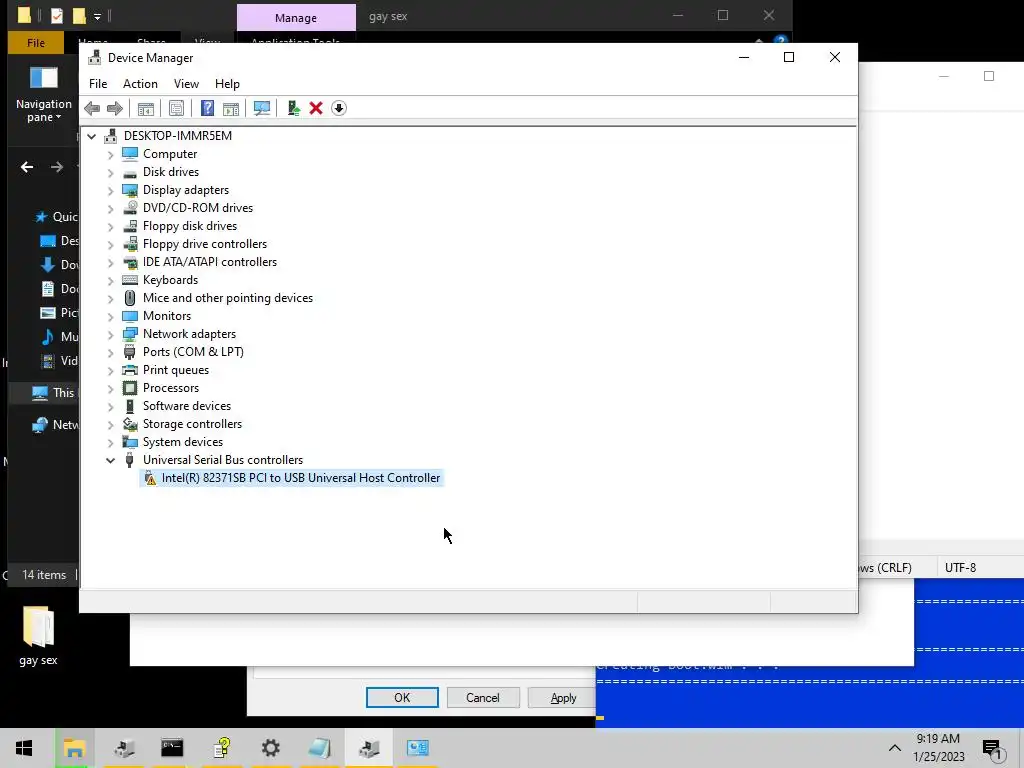Open Command Prompt from the taskbar
The width and height of the screenshot is (1024, 768).
(x=172, y=748)
